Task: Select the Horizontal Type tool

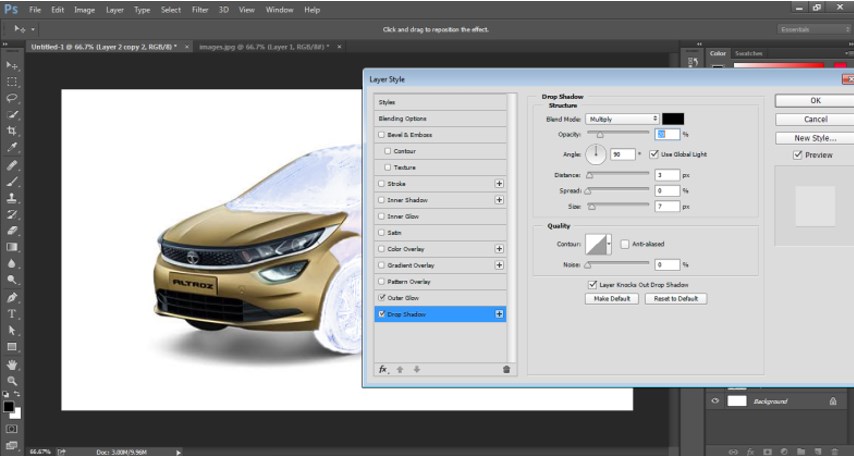Action: point(12,314)
